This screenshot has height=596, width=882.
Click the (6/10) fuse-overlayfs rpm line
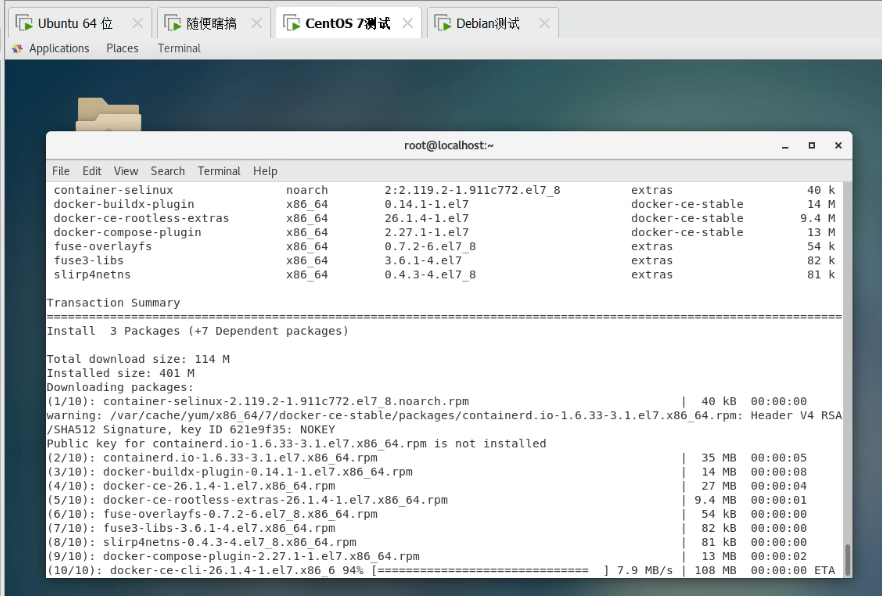click(x=427, y=514)
